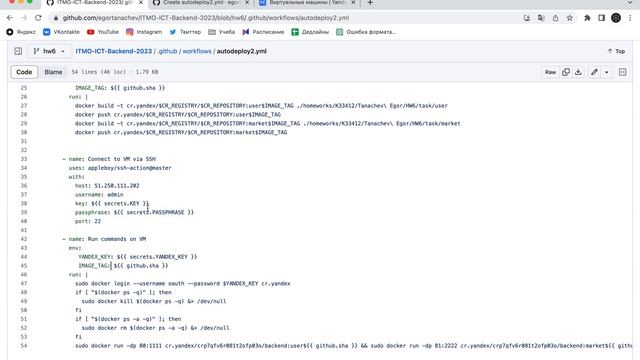Click the 'passphrase: ${{ secrets.PASSPHRASE }}' line
640x360 pixels.
pos(134,212)
